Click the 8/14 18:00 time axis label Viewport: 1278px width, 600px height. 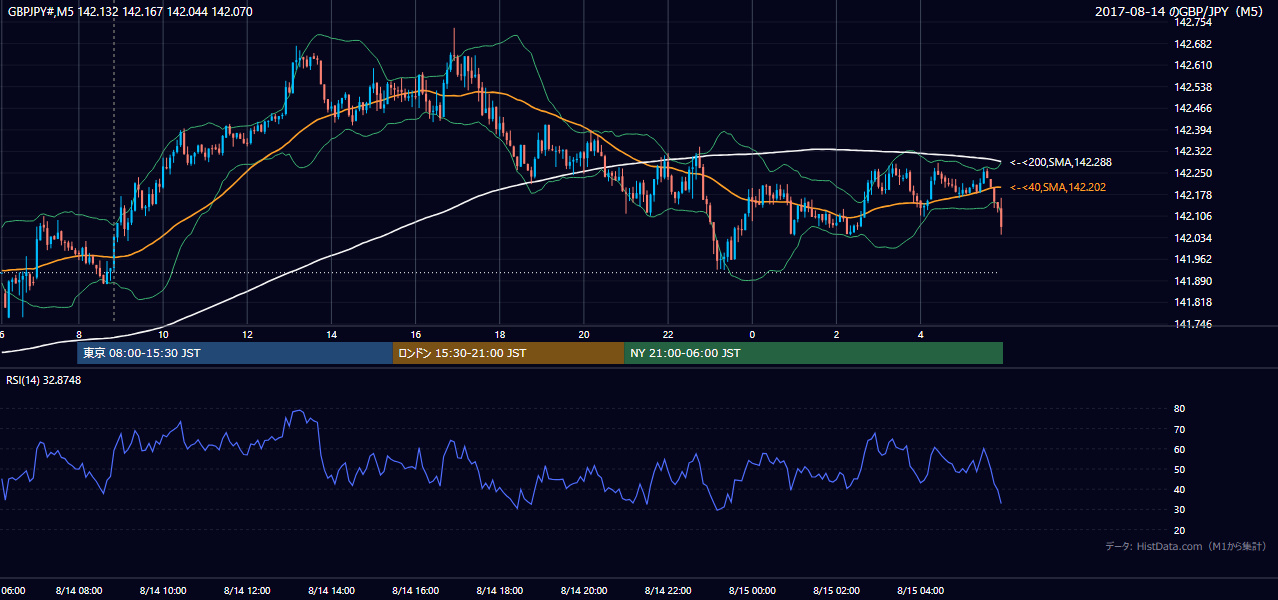point(499,590)
